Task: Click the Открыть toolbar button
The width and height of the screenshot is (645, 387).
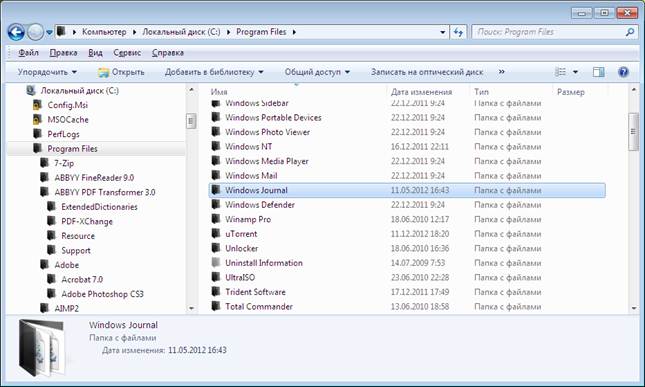Action: point(122,72)
